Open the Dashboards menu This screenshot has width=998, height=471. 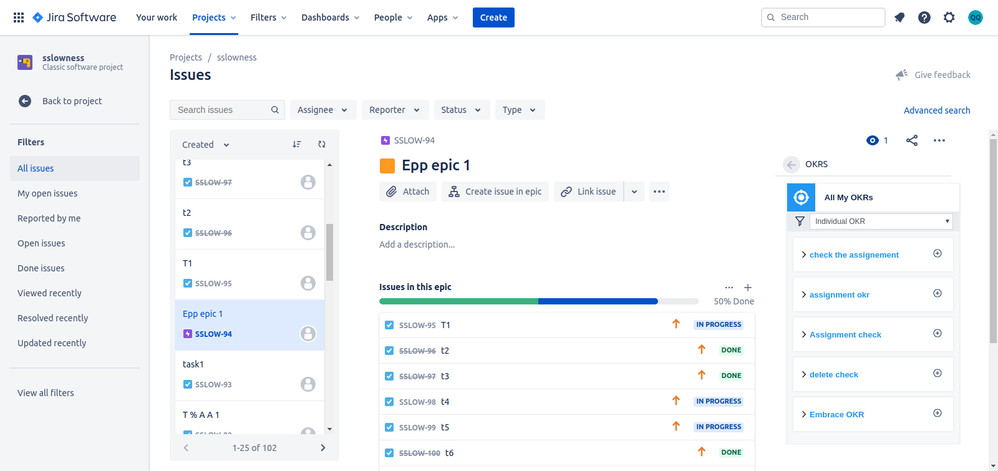[x=330, y=18]
